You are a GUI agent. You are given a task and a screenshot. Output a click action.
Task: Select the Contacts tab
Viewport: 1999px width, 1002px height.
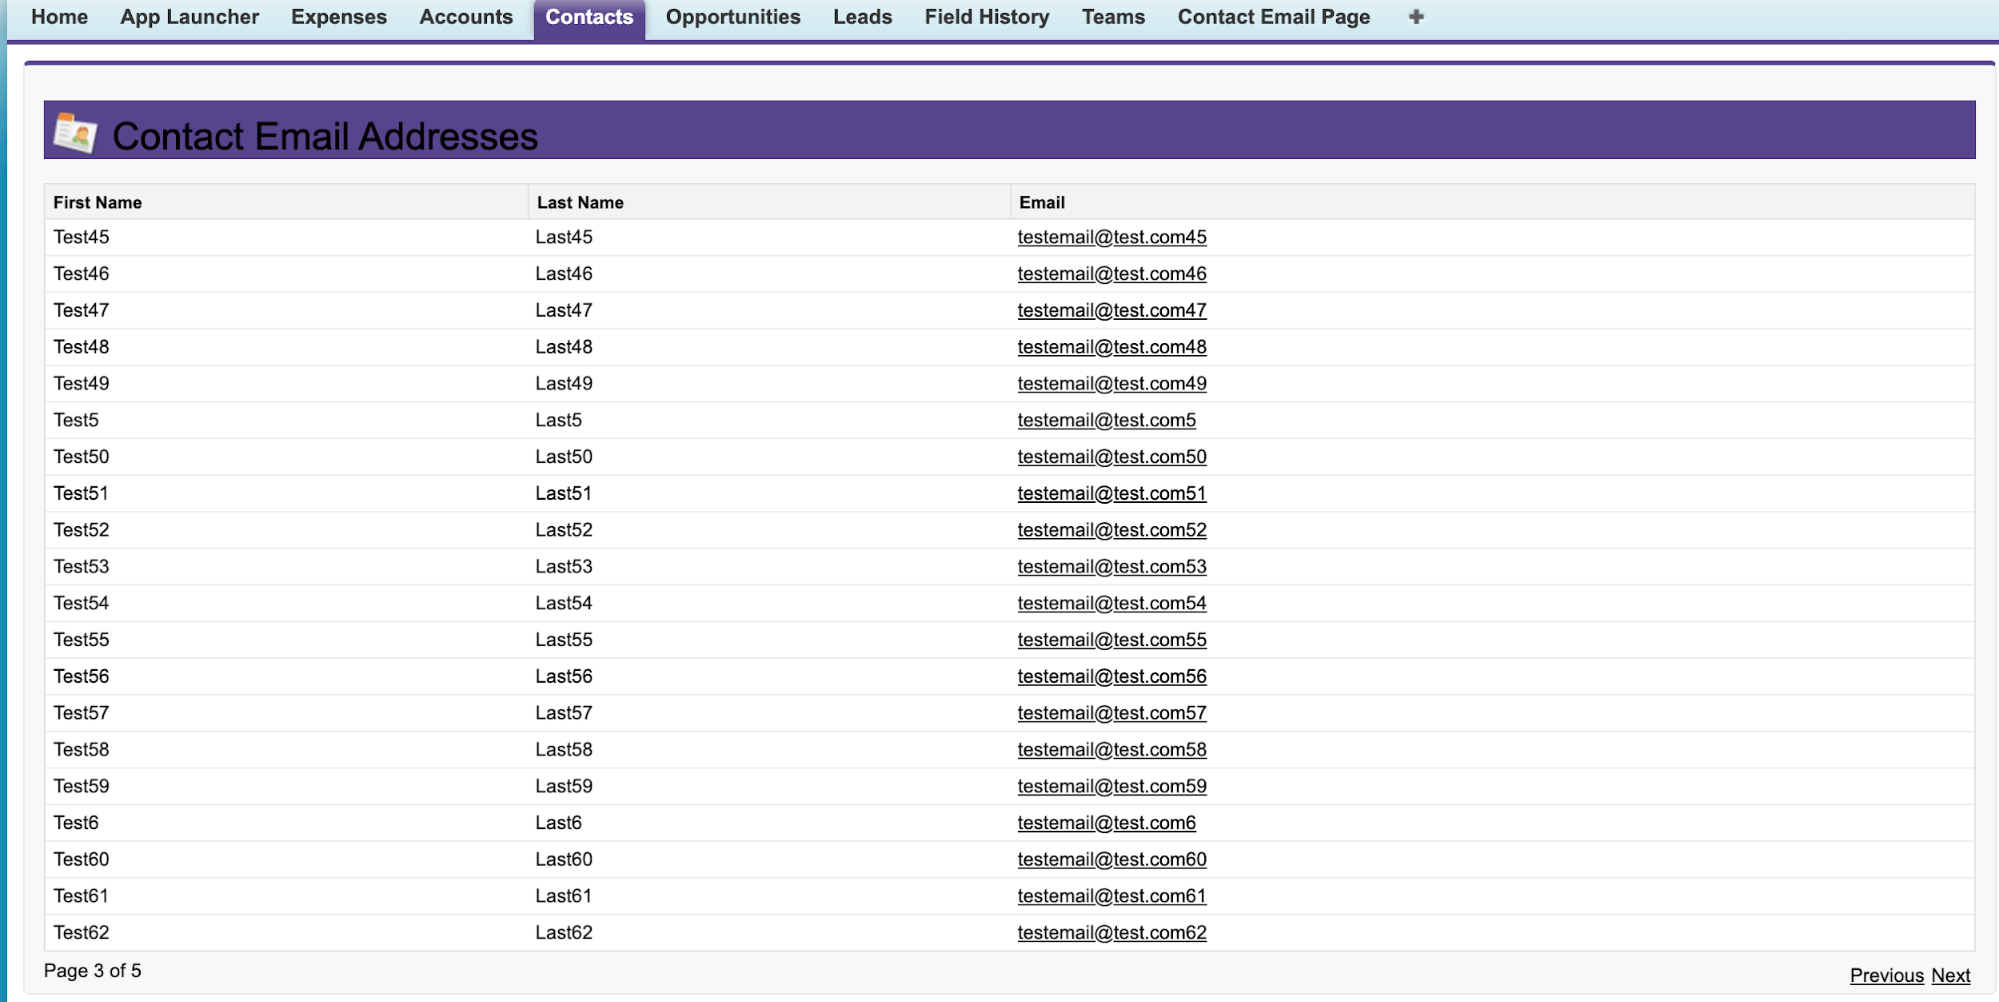(589, 17)
